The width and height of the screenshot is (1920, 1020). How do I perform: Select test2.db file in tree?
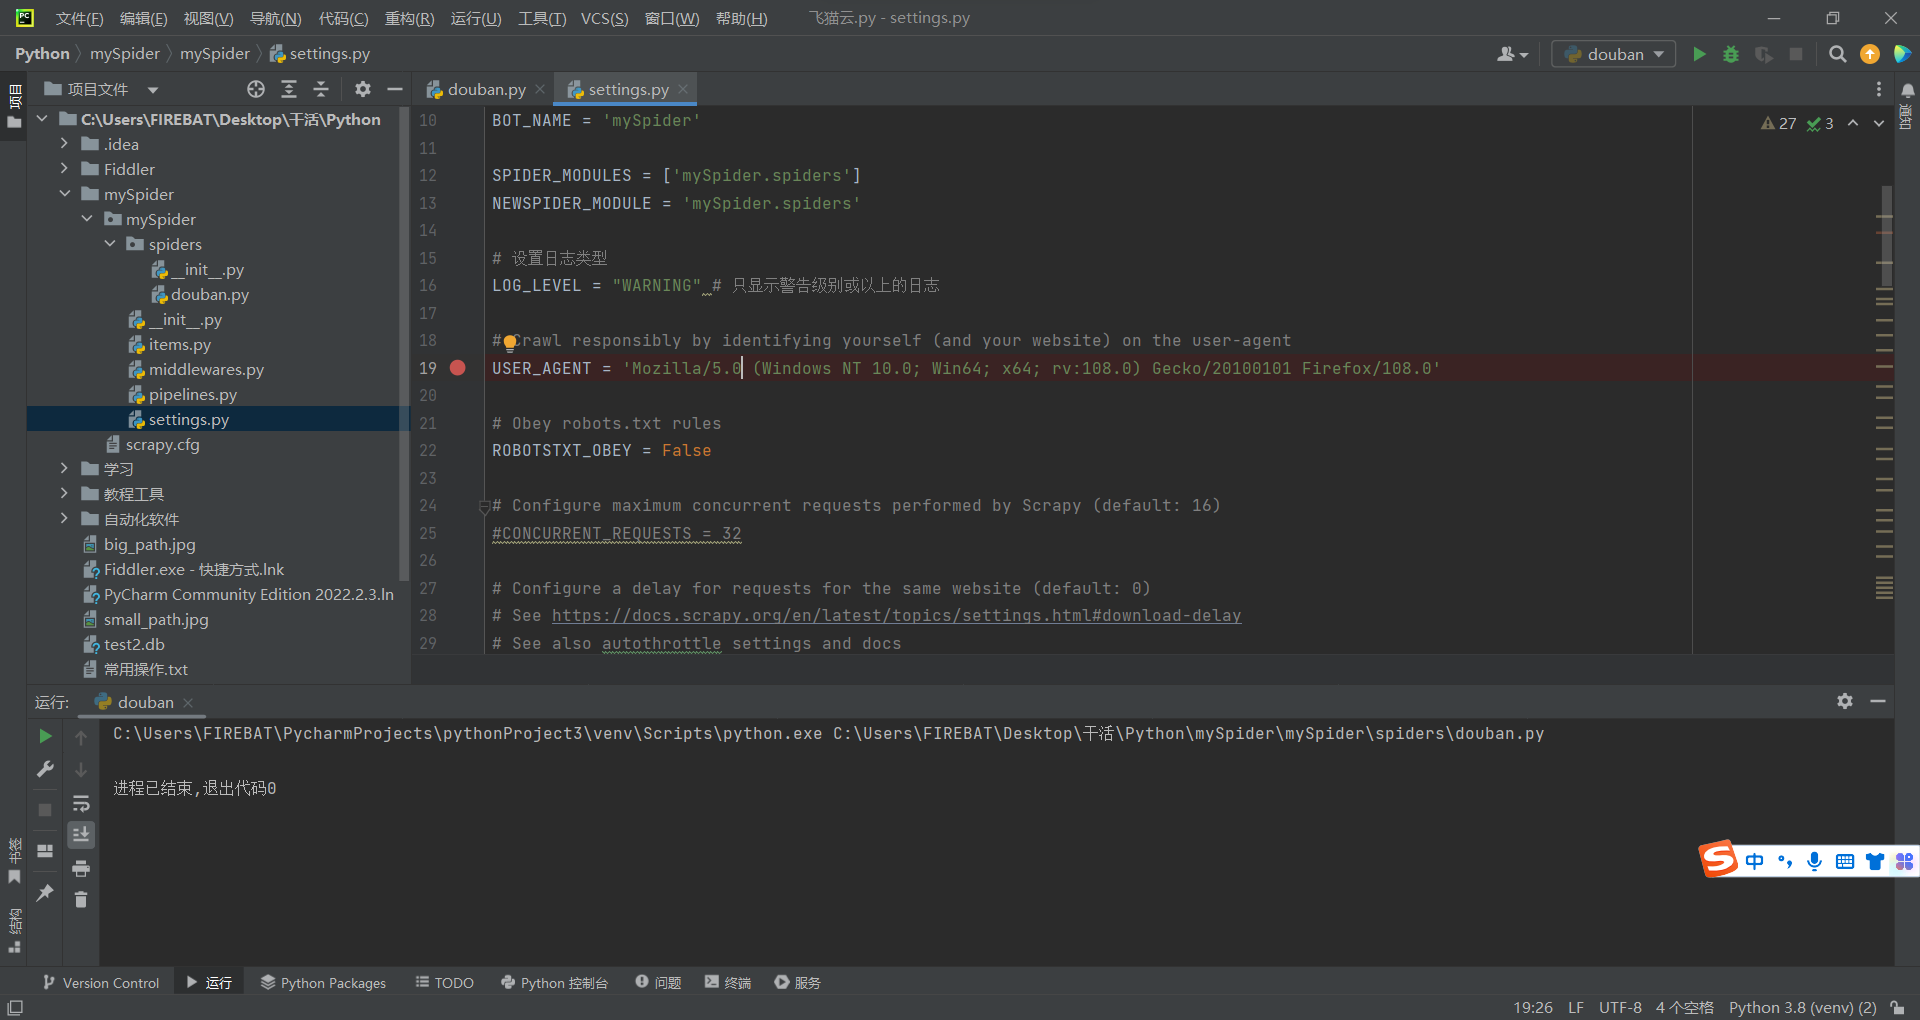click(x=124, y=644)
